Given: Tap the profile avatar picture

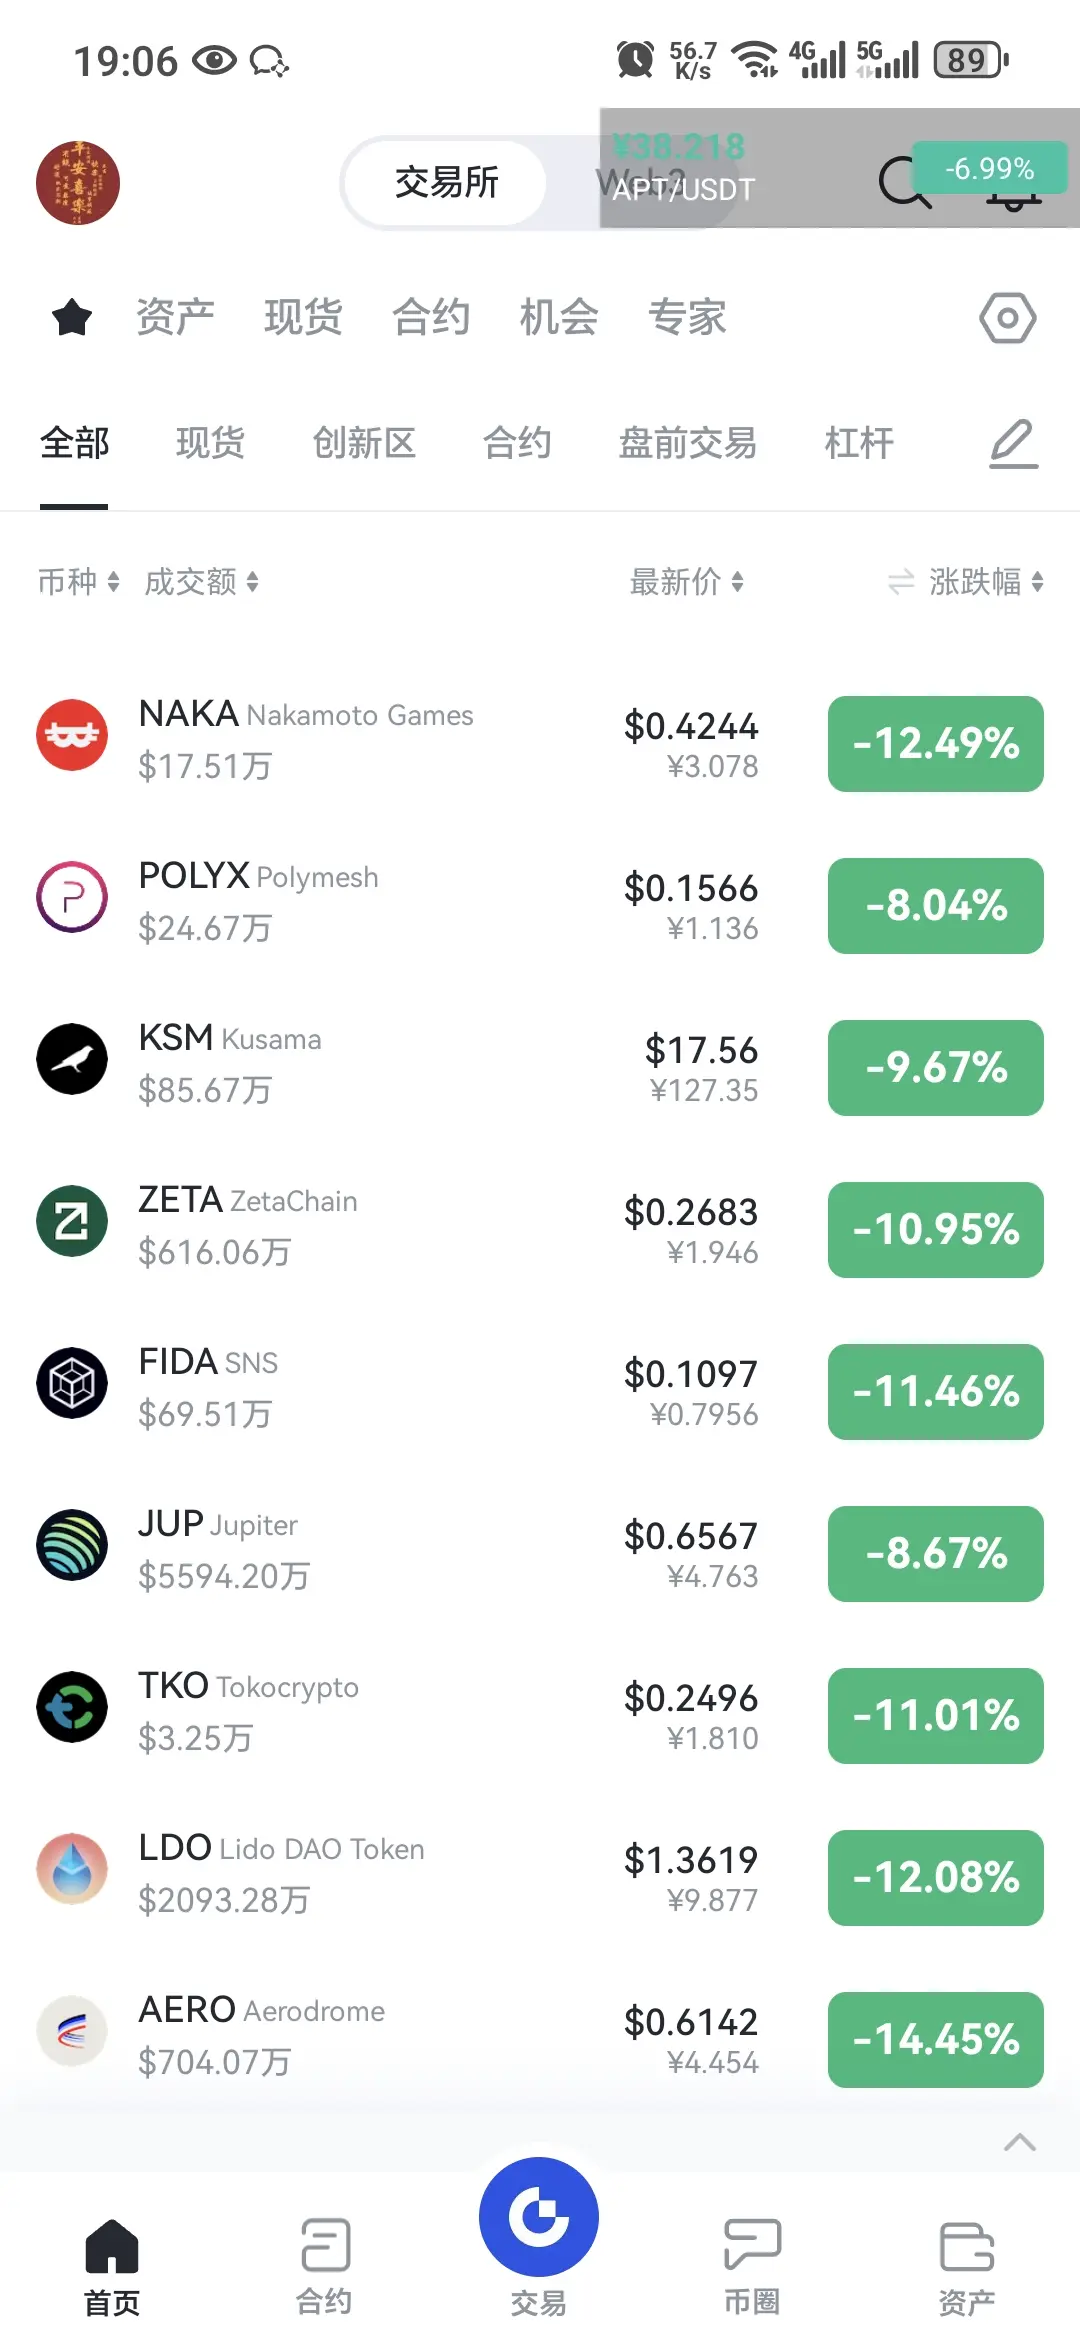Looking at the screenshot, I should click(x=78, y=183).
